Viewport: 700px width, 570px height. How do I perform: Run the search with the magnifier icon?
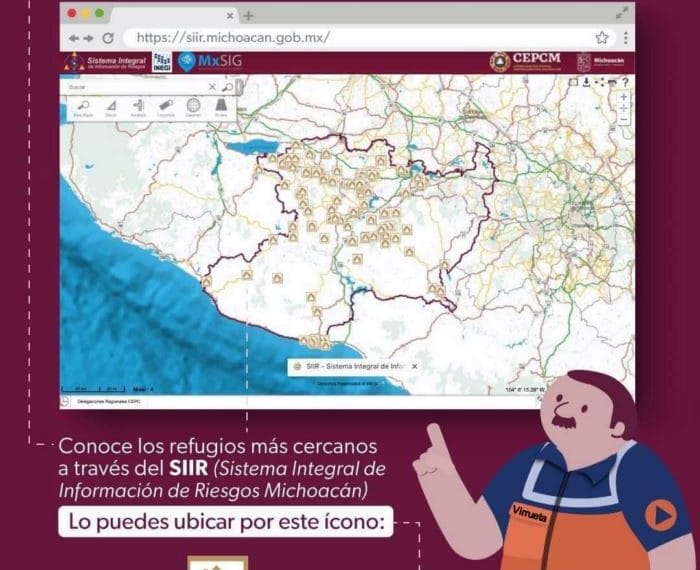(227, 87)
